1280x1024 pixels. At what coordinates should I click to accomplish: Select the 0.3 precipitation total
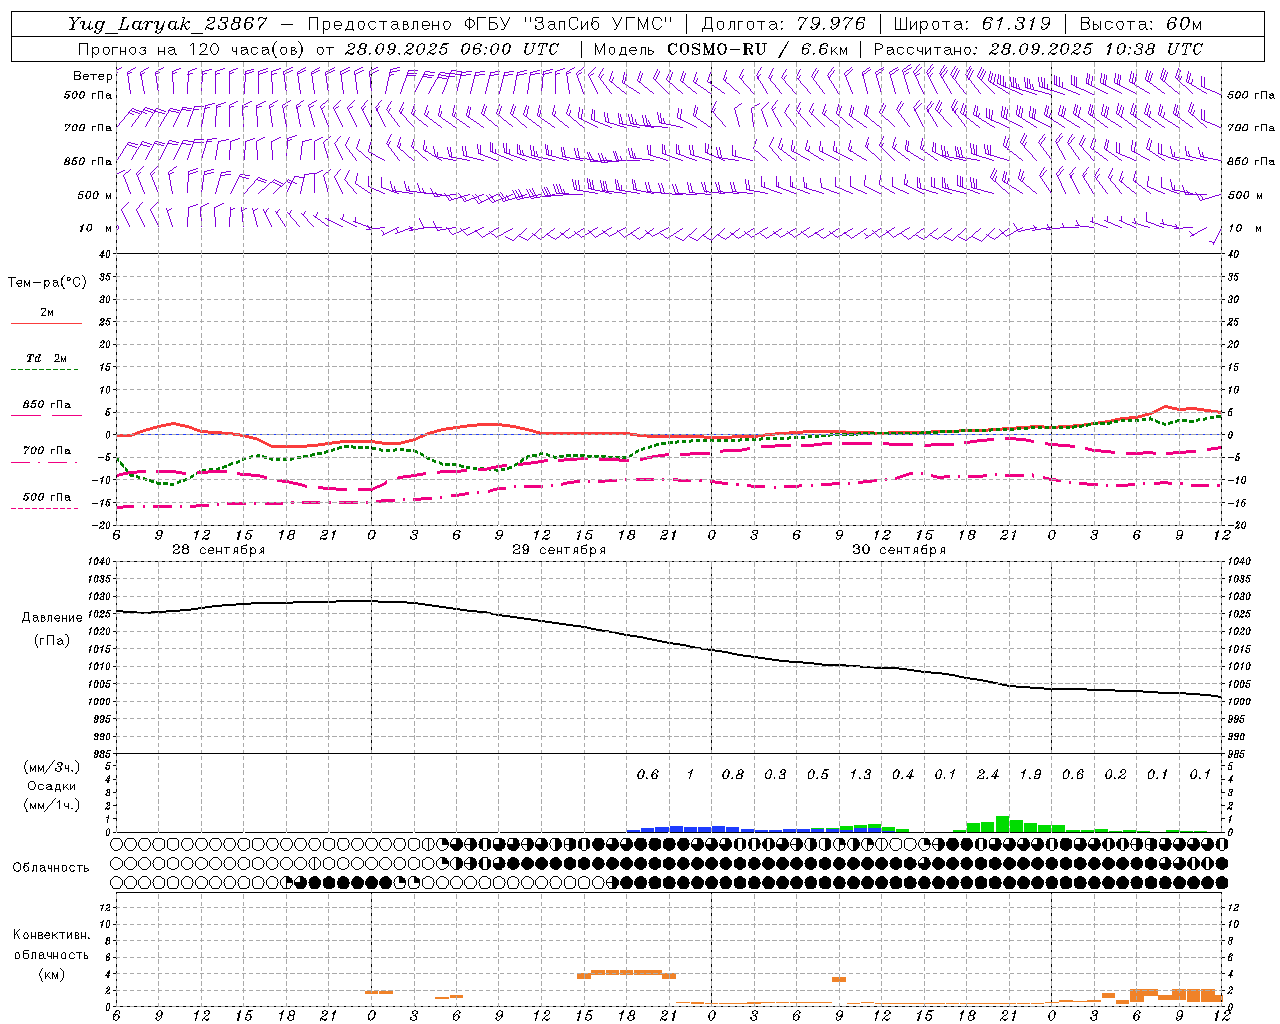pos(775,775)
